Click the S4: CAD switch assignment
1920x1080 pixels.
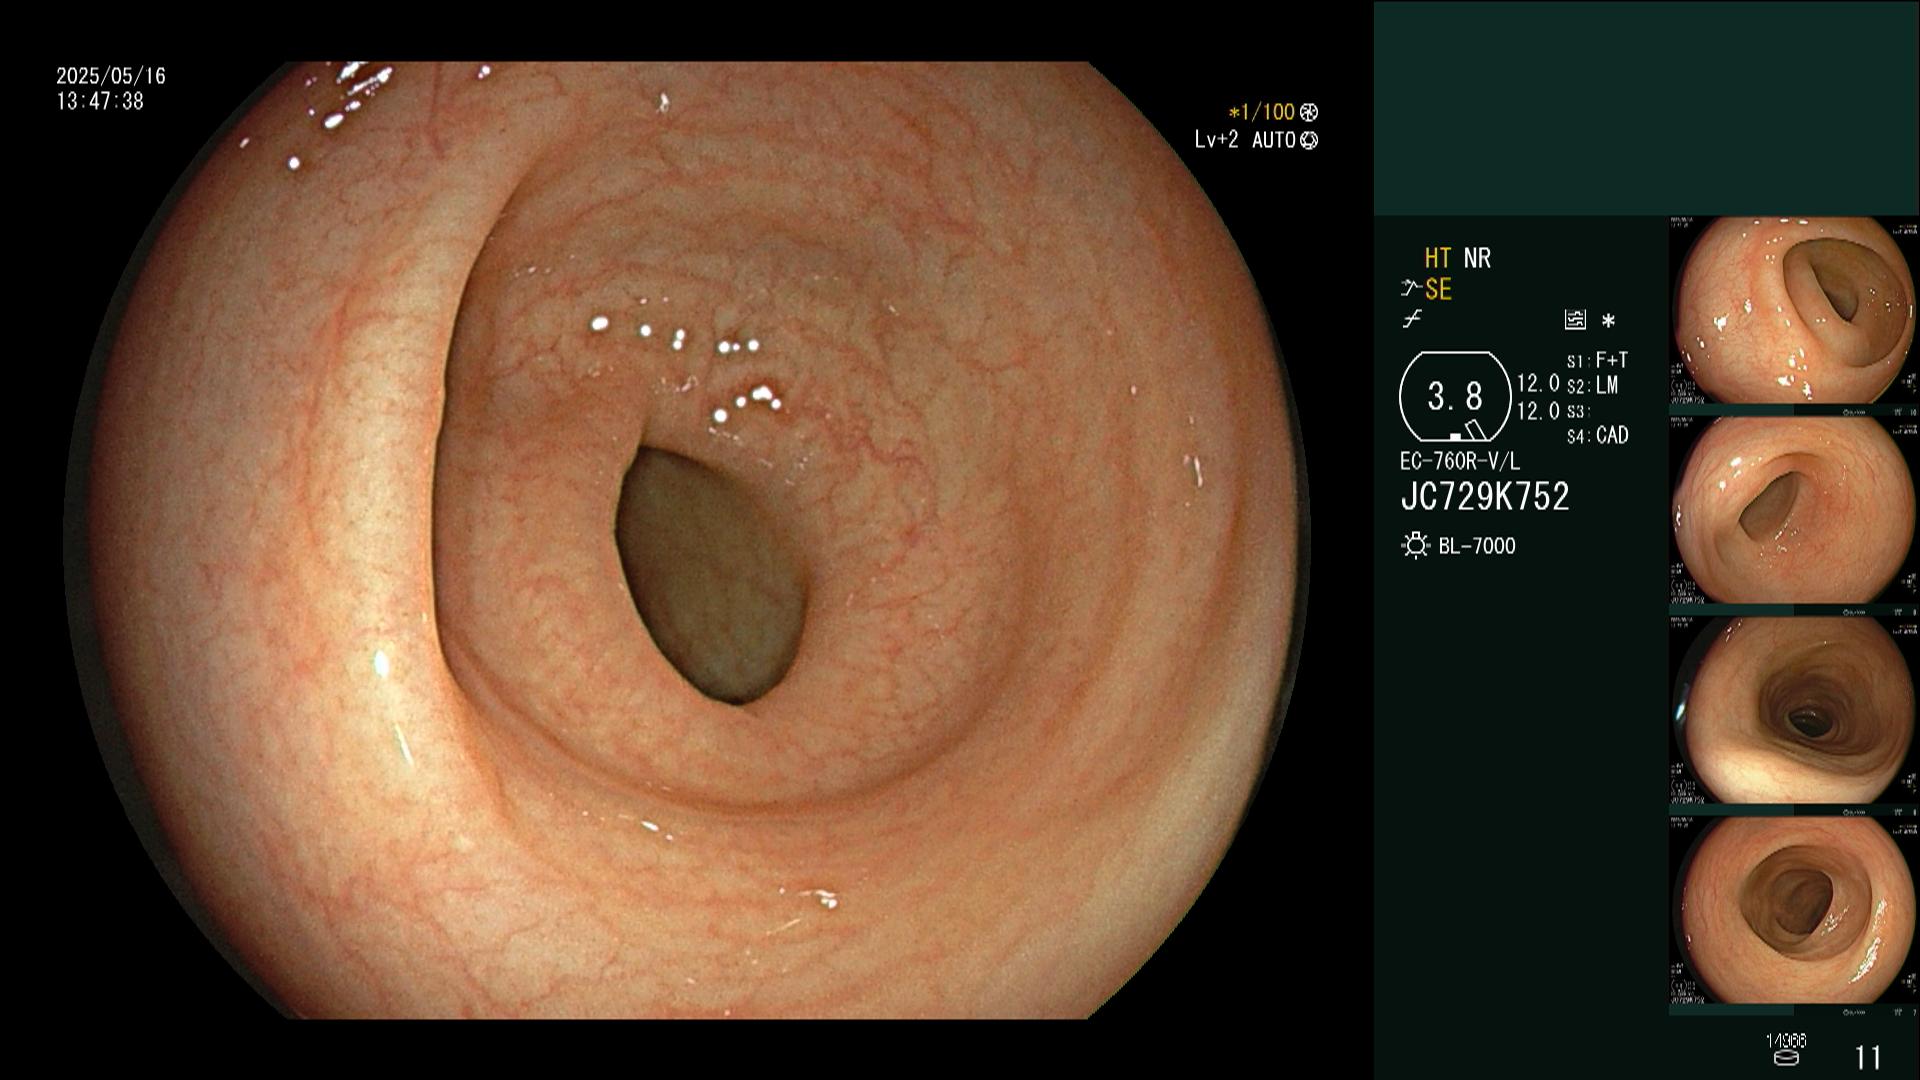tap(1598, 436)
